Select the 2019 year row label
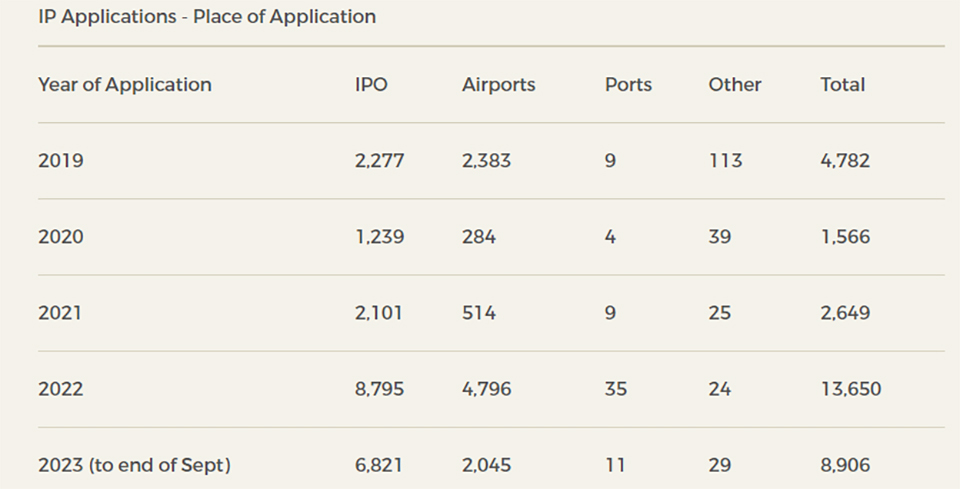Screen dimensions: 960x489 coord(61,161)
